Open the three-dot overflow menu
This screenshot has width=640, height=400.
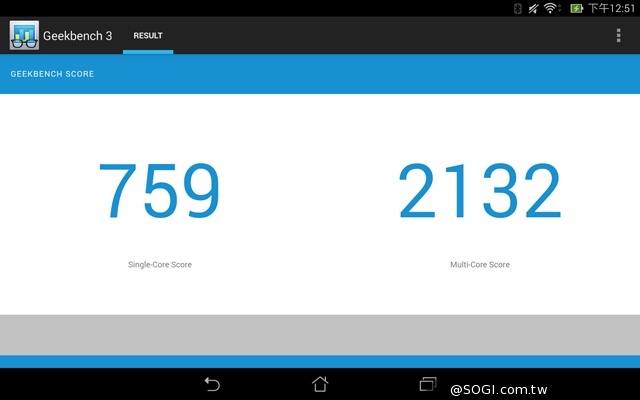tap(619, 36)
